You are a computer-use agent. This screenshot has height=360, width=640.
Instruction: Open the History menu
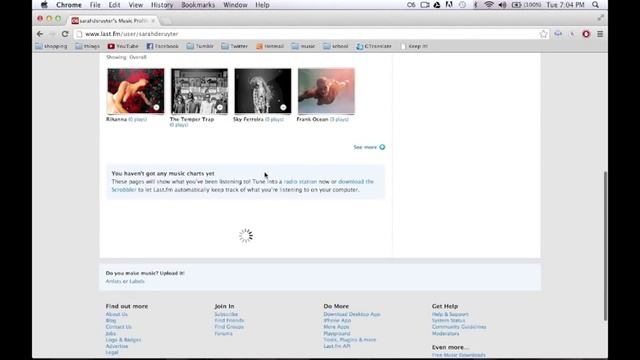click(x=162, y=5)
